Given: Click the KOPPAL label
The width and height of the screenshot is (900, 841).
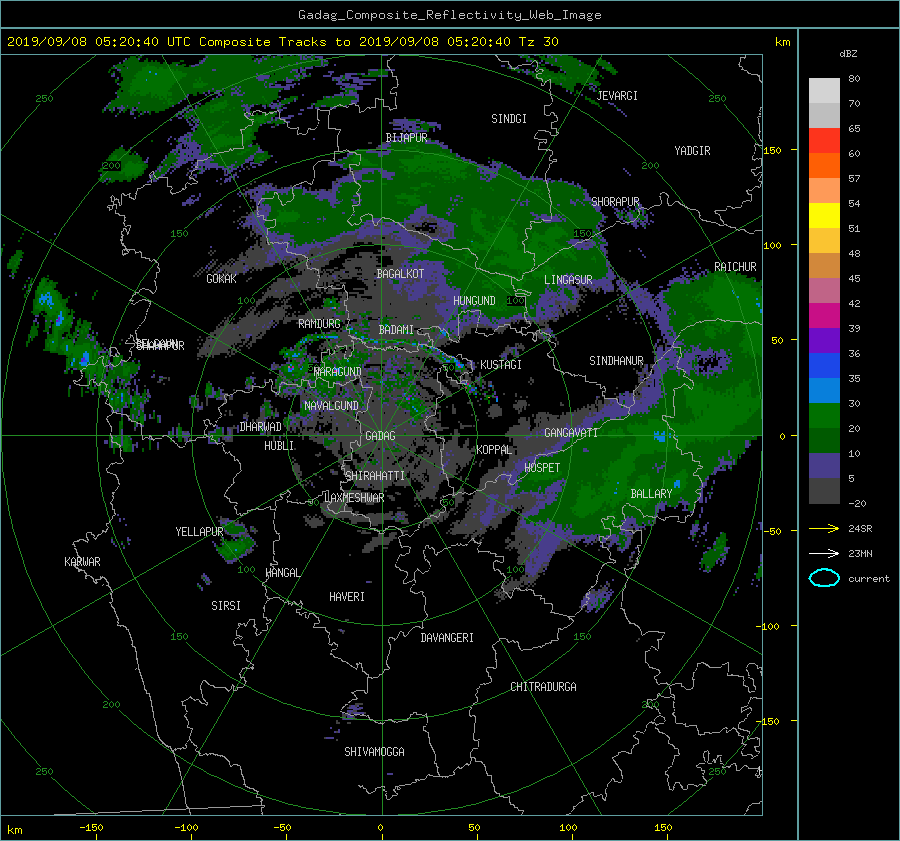Looking at the screenshot, I should pyautogui.click(x=494, y=449).
